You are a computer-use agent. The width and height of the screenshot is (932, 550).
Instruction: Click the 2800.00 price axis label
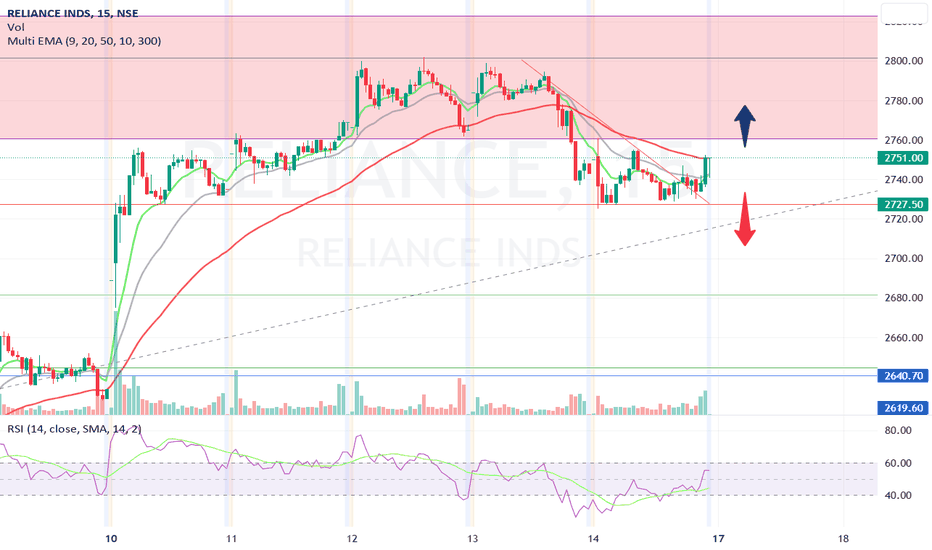click(x=903, y=61)
